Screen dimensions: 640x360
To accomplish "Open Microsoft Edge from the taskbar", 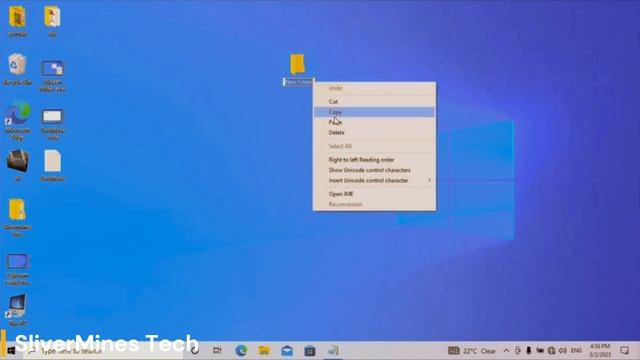I will point(241,351).
